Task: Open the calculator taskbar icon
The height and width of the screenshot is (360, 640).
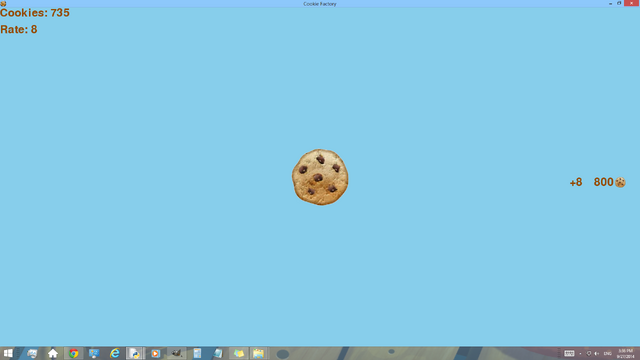Action: tap(197, 353)
